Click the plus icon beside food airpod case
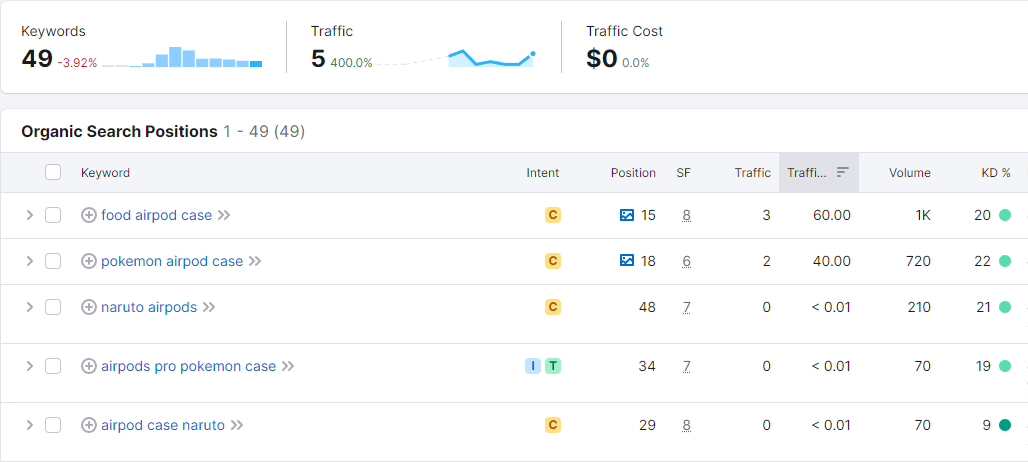 point(89,215)
